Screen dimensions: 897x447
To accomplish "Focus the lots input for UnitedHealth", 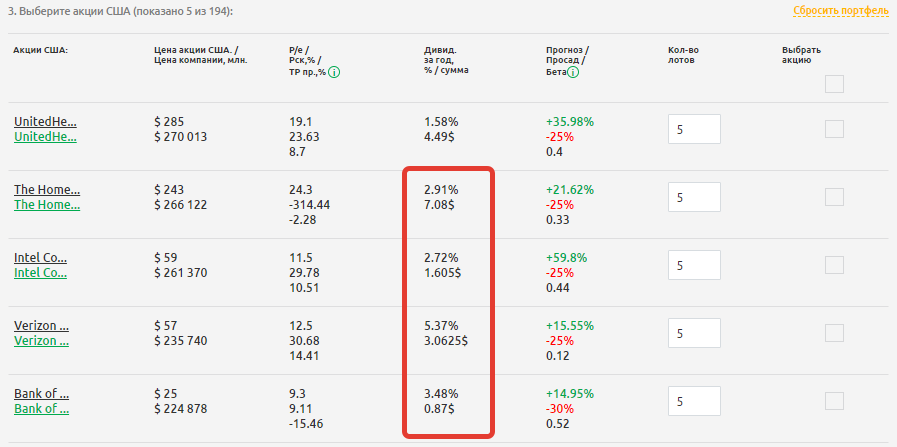I will 693,130.
